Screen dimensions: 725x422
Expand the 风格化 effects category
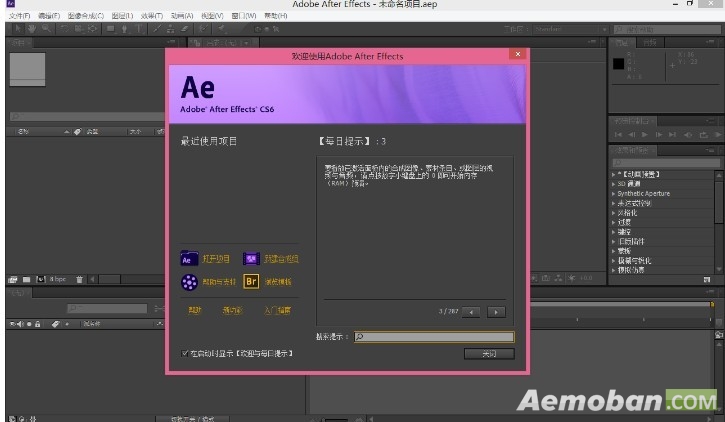(614, 213)
